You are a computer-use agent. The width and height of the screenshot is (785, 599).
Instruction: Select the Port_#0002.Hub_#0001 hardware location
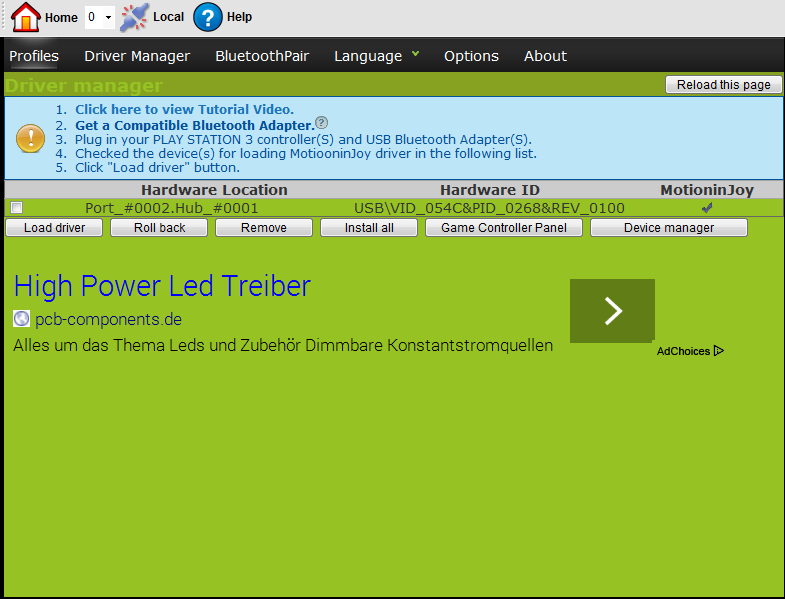pos(172,208)
